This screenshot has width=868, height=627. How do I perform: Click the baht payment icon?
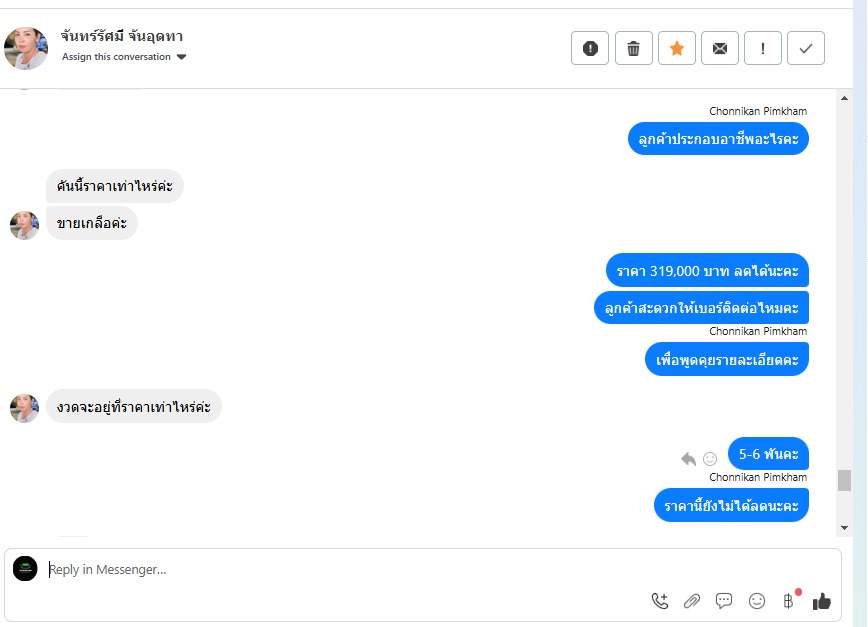(x=788, y=601)
